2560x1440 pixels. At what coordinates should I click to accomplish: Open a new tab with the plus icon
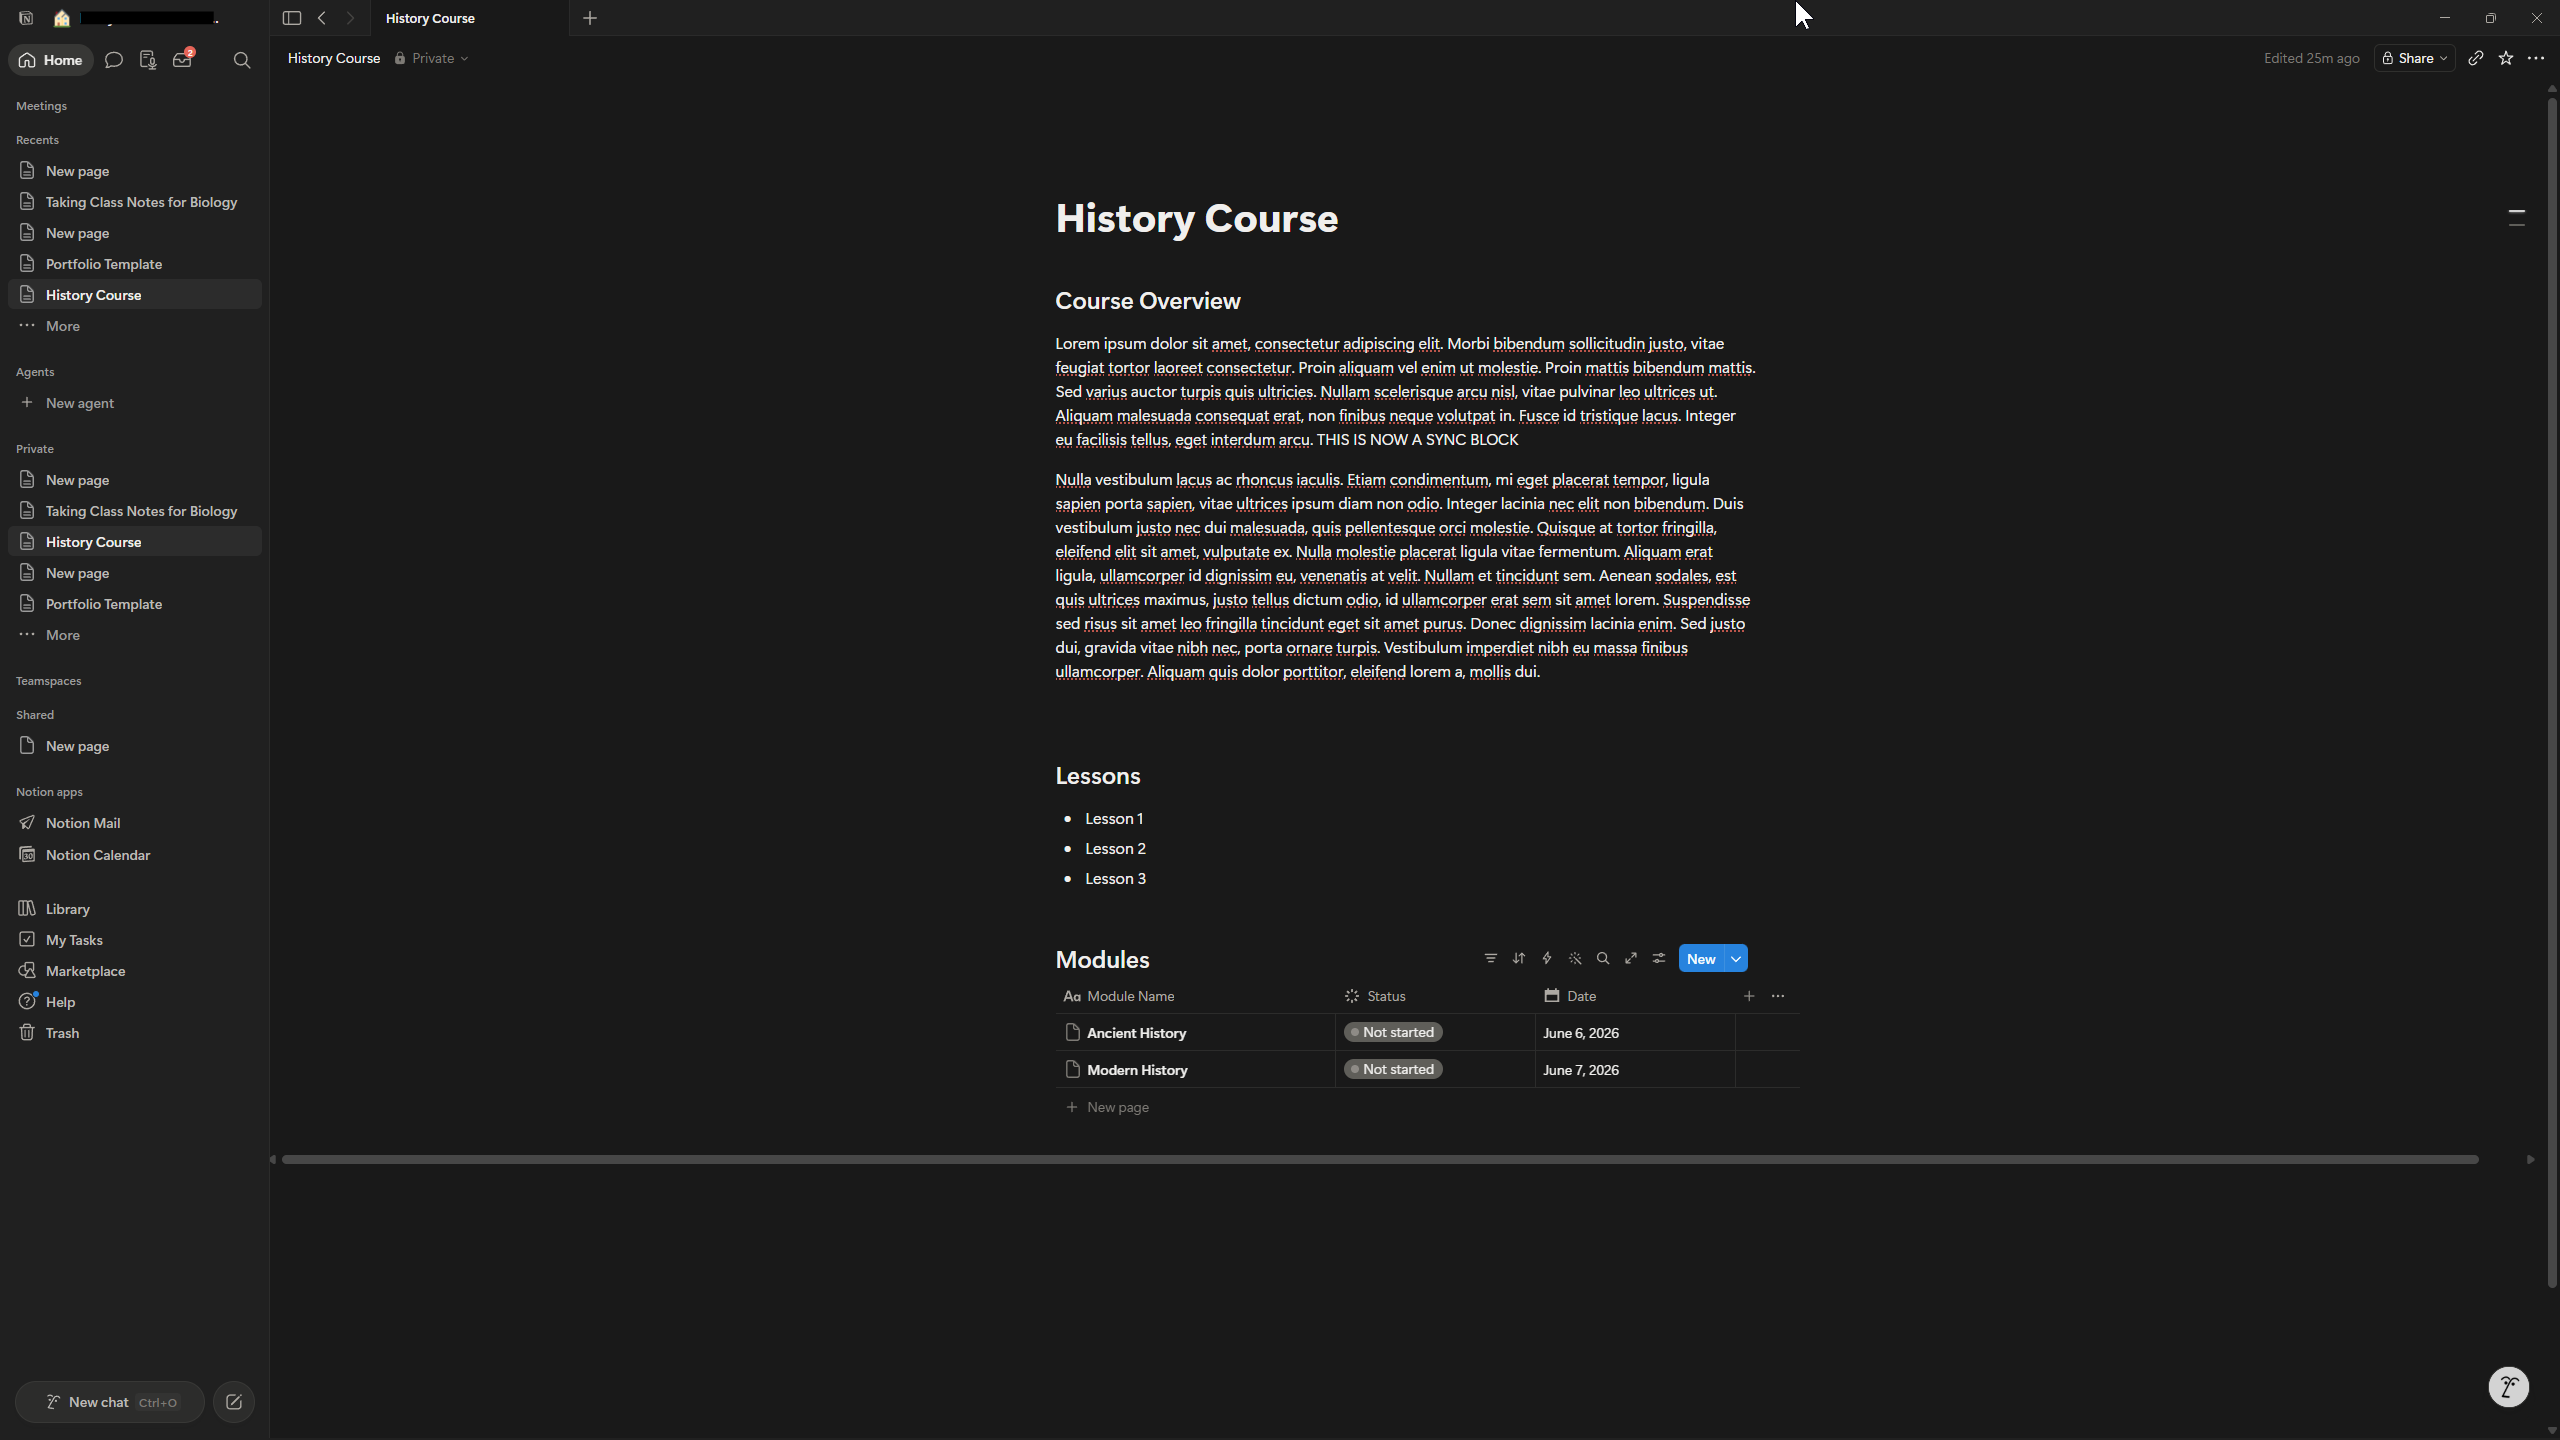click(590, 18)
